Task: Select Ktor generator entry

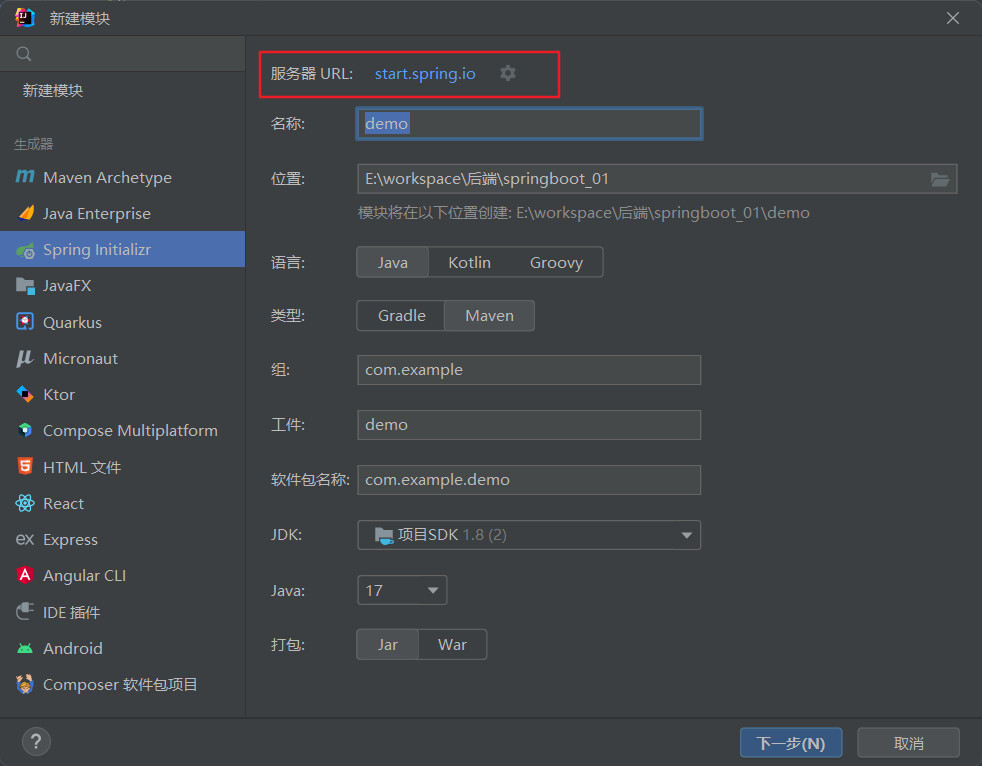Action: tap(123, 394)
